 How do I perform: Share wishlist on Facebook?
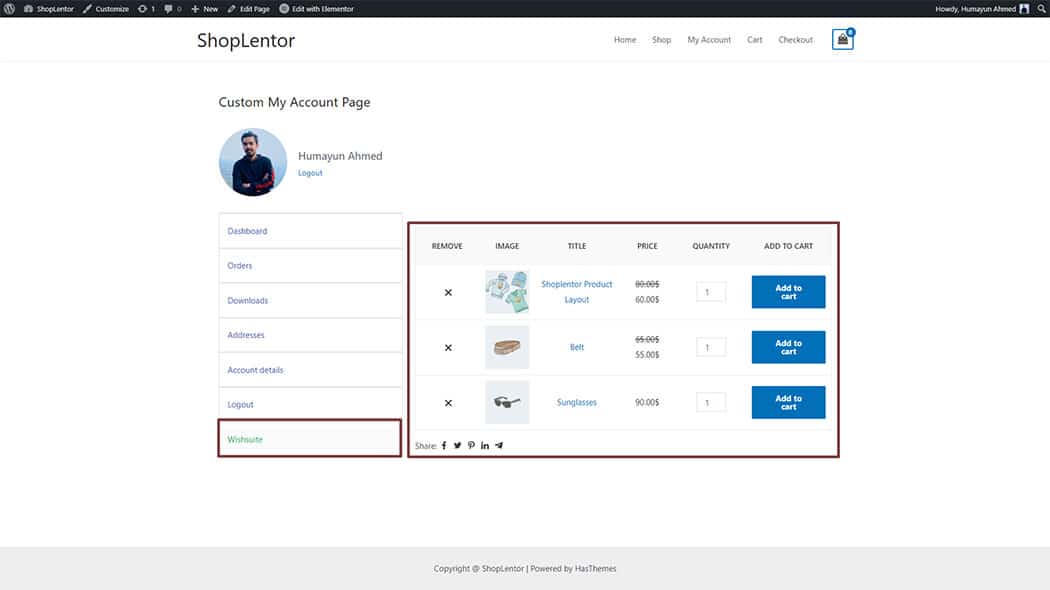pyautogui.click(x=444, y=446)
